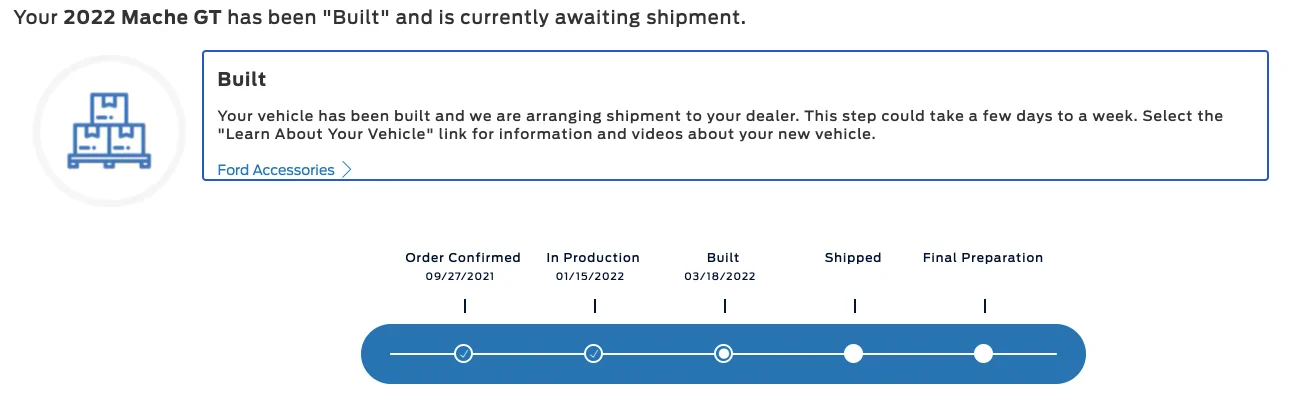The image size is (1289, 403).
Task: Click the vehicle built description paragraph
Action: click(720, 125)
